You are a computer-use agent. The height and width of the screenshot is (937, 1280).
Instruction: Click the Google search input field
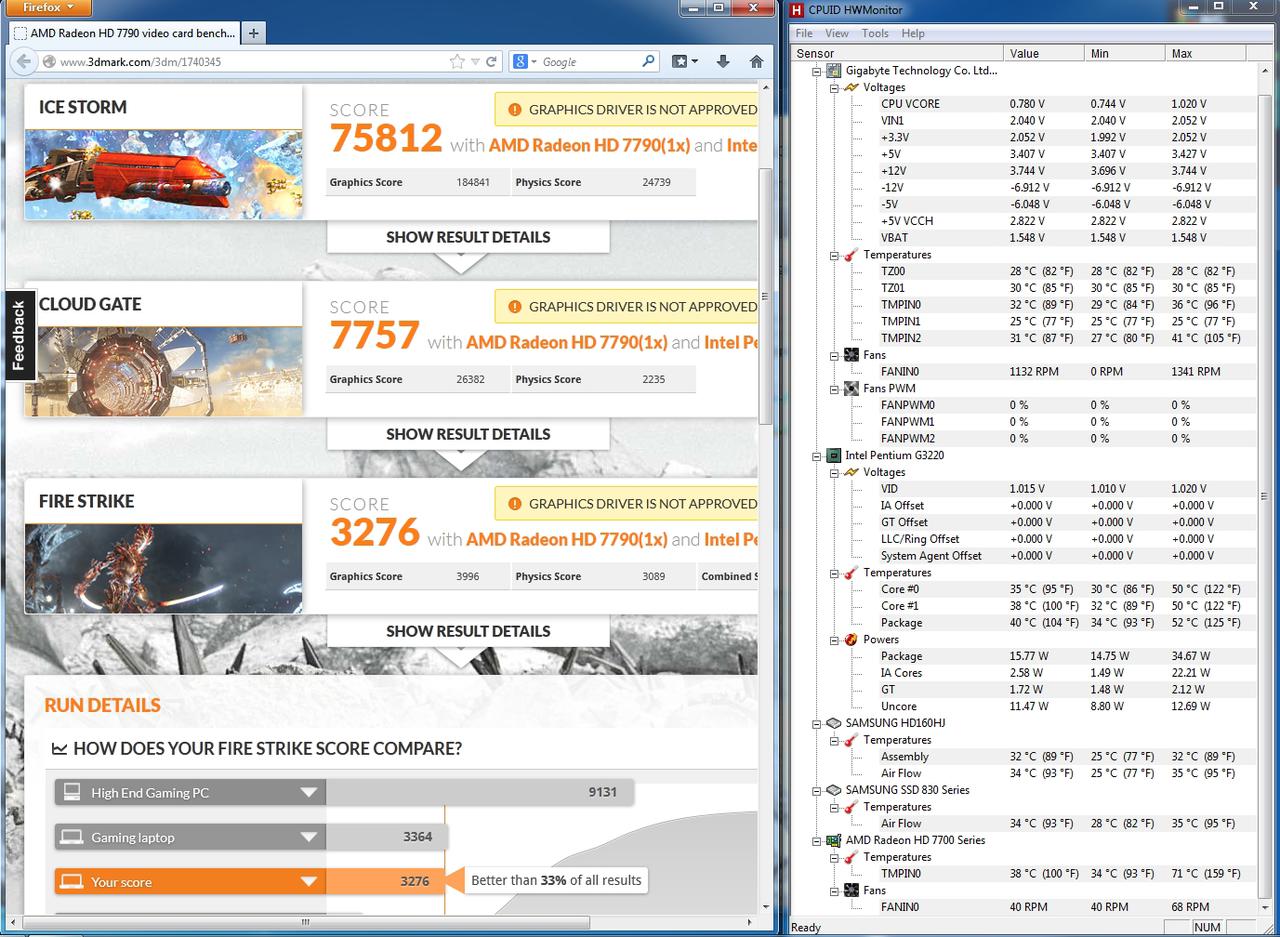590,62
